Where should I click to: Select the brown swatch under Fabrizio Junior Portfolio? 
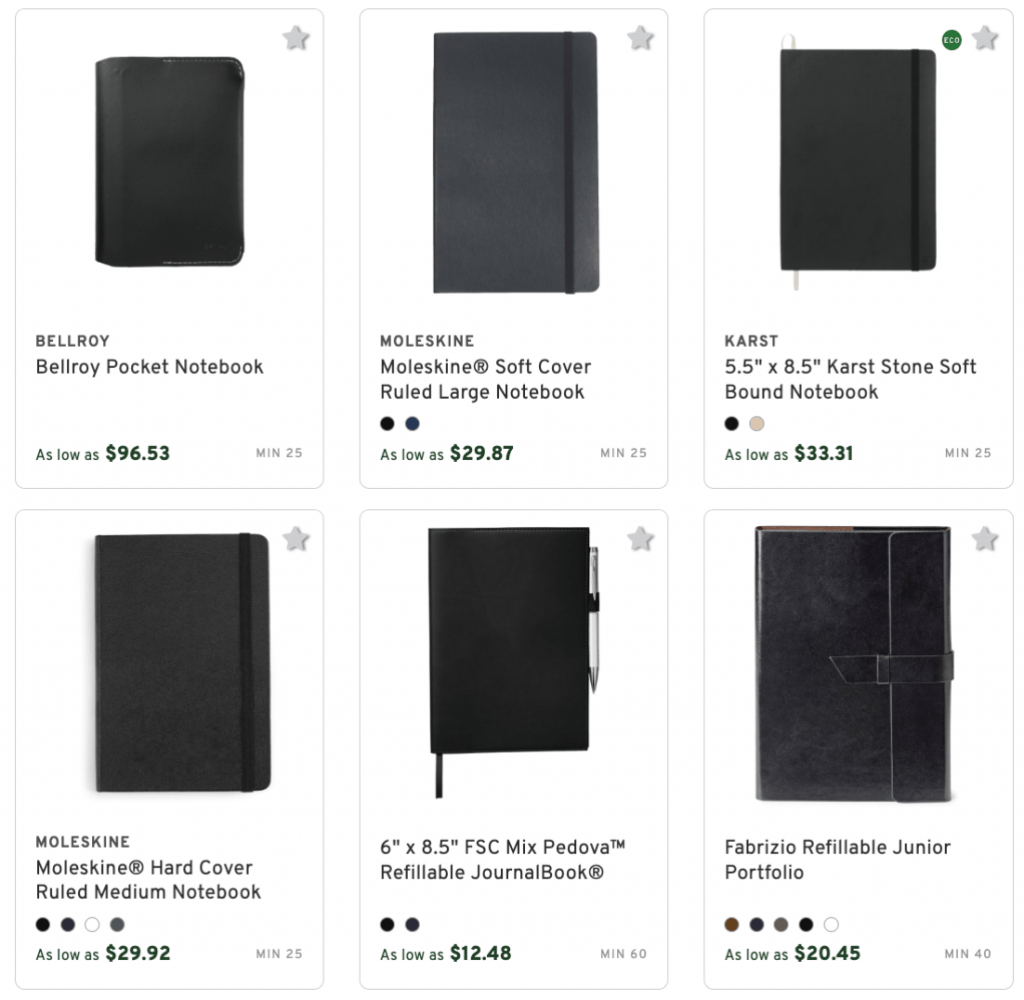coord(731,925)
